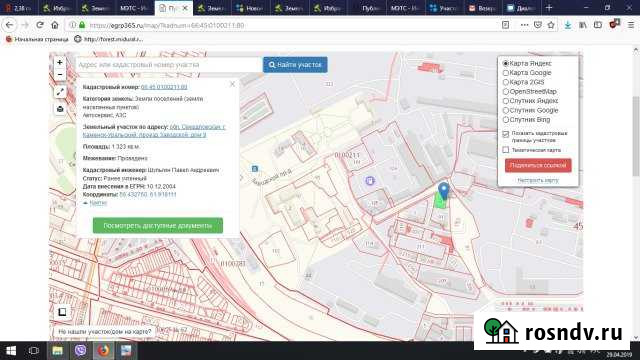Image resolution: width=640 pixels, height=360 pixels.
Task: Select OpenStreetMap map layer
Action: coord(505,91)
